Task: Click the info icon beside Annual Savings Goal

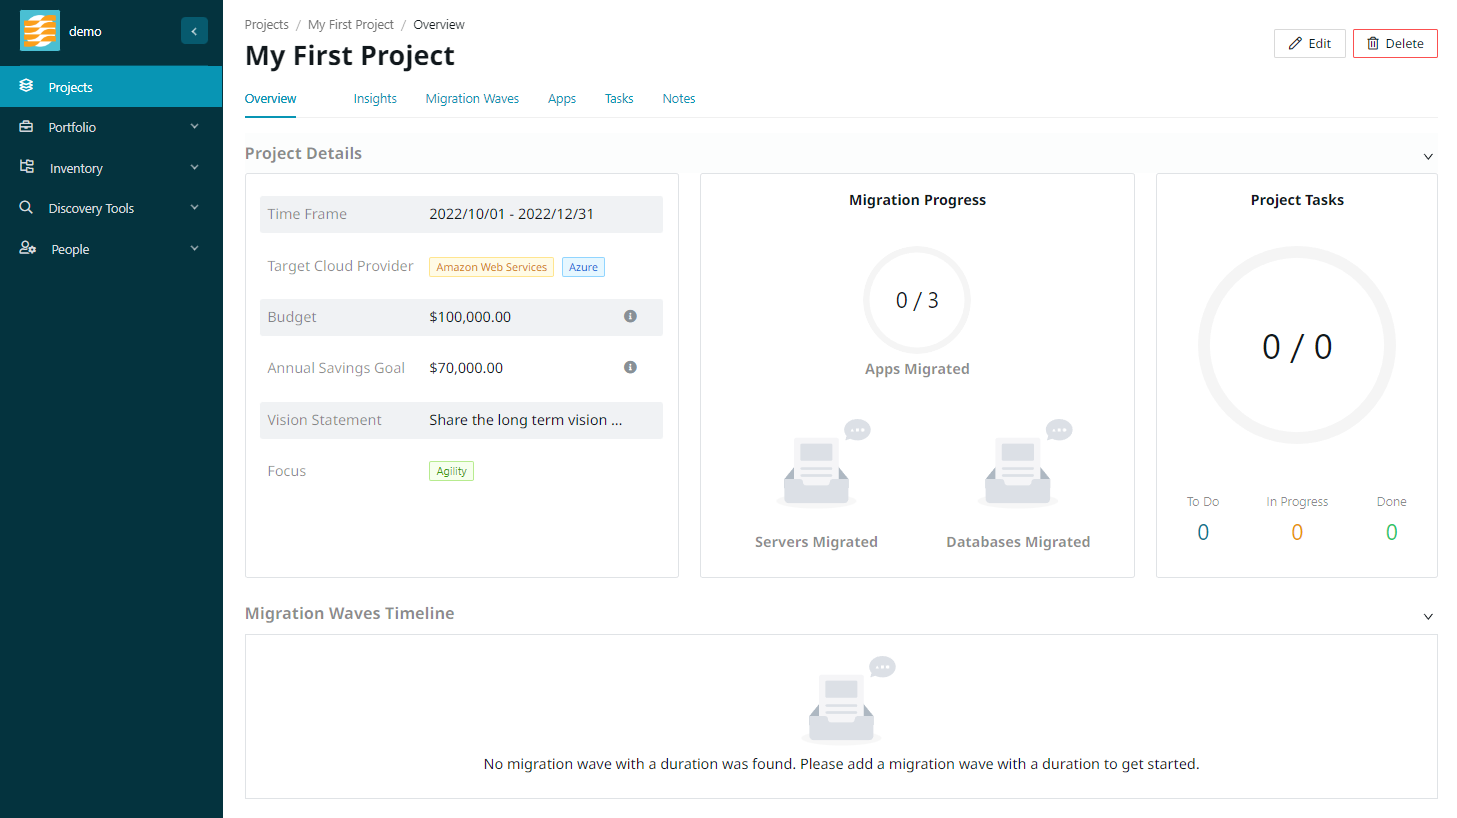Action: tap(630, 367)
